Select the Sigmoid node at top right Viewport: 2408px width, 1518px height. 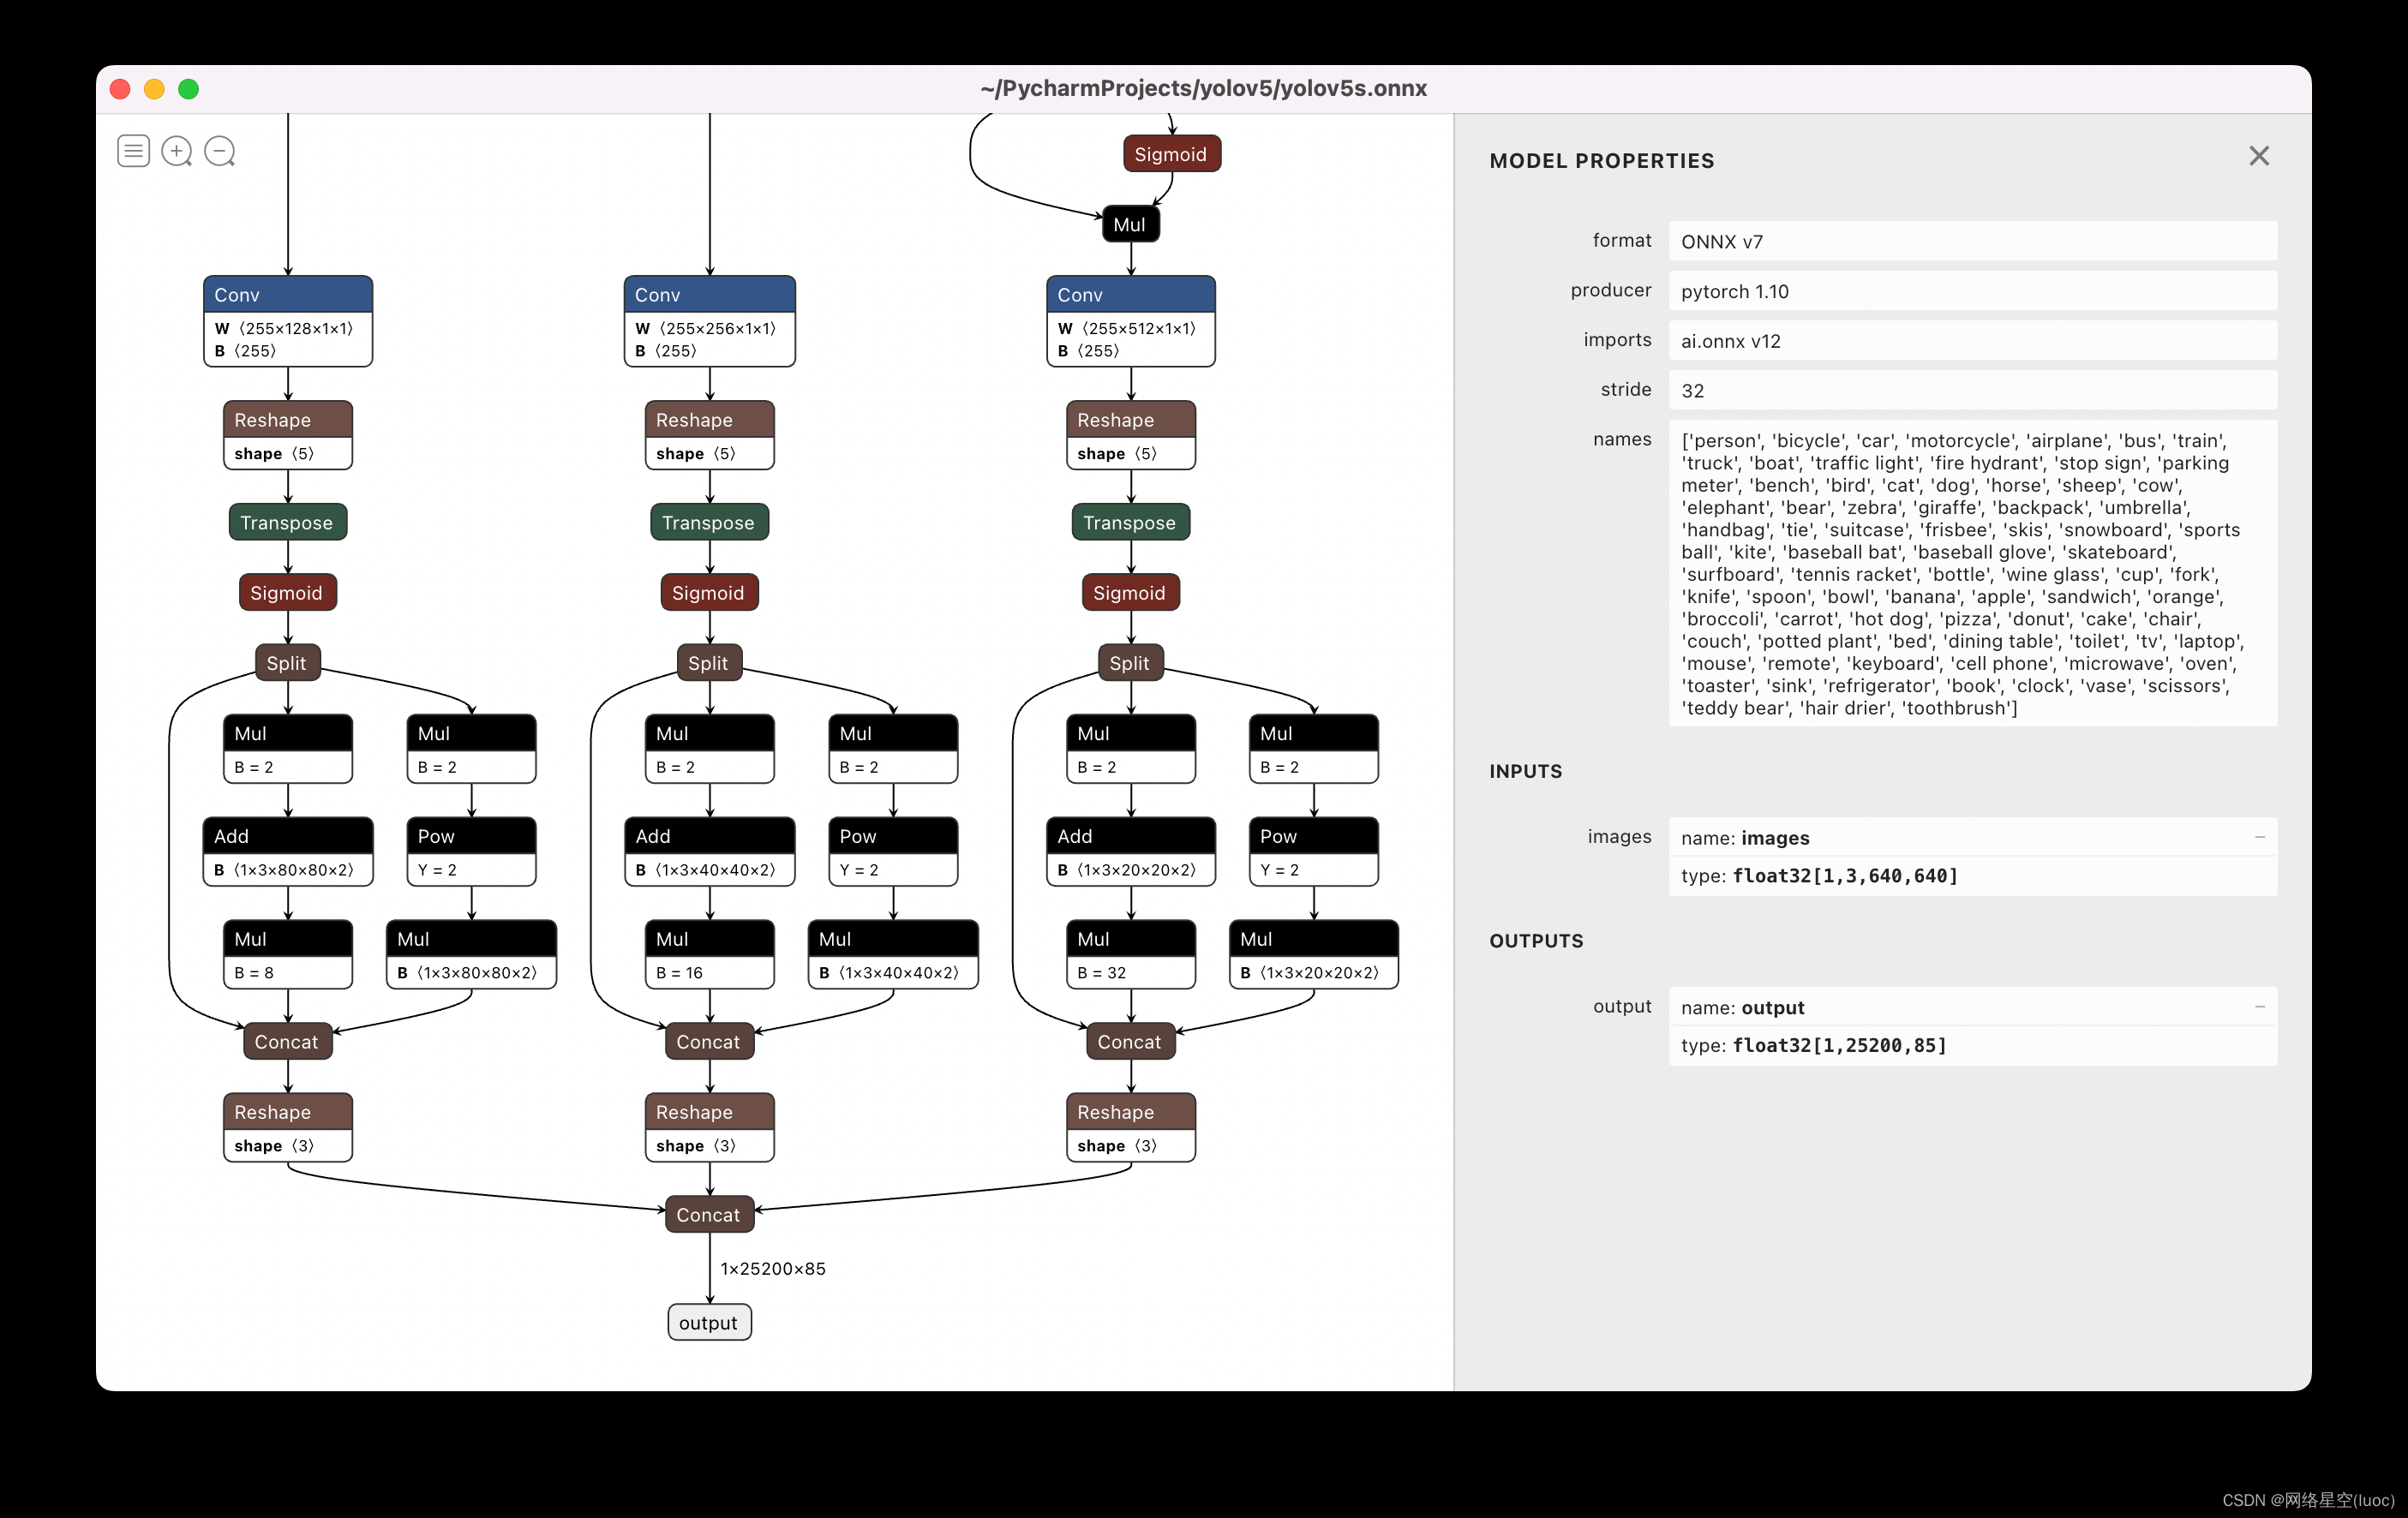pyautogui.click(x=1171, y=154)
